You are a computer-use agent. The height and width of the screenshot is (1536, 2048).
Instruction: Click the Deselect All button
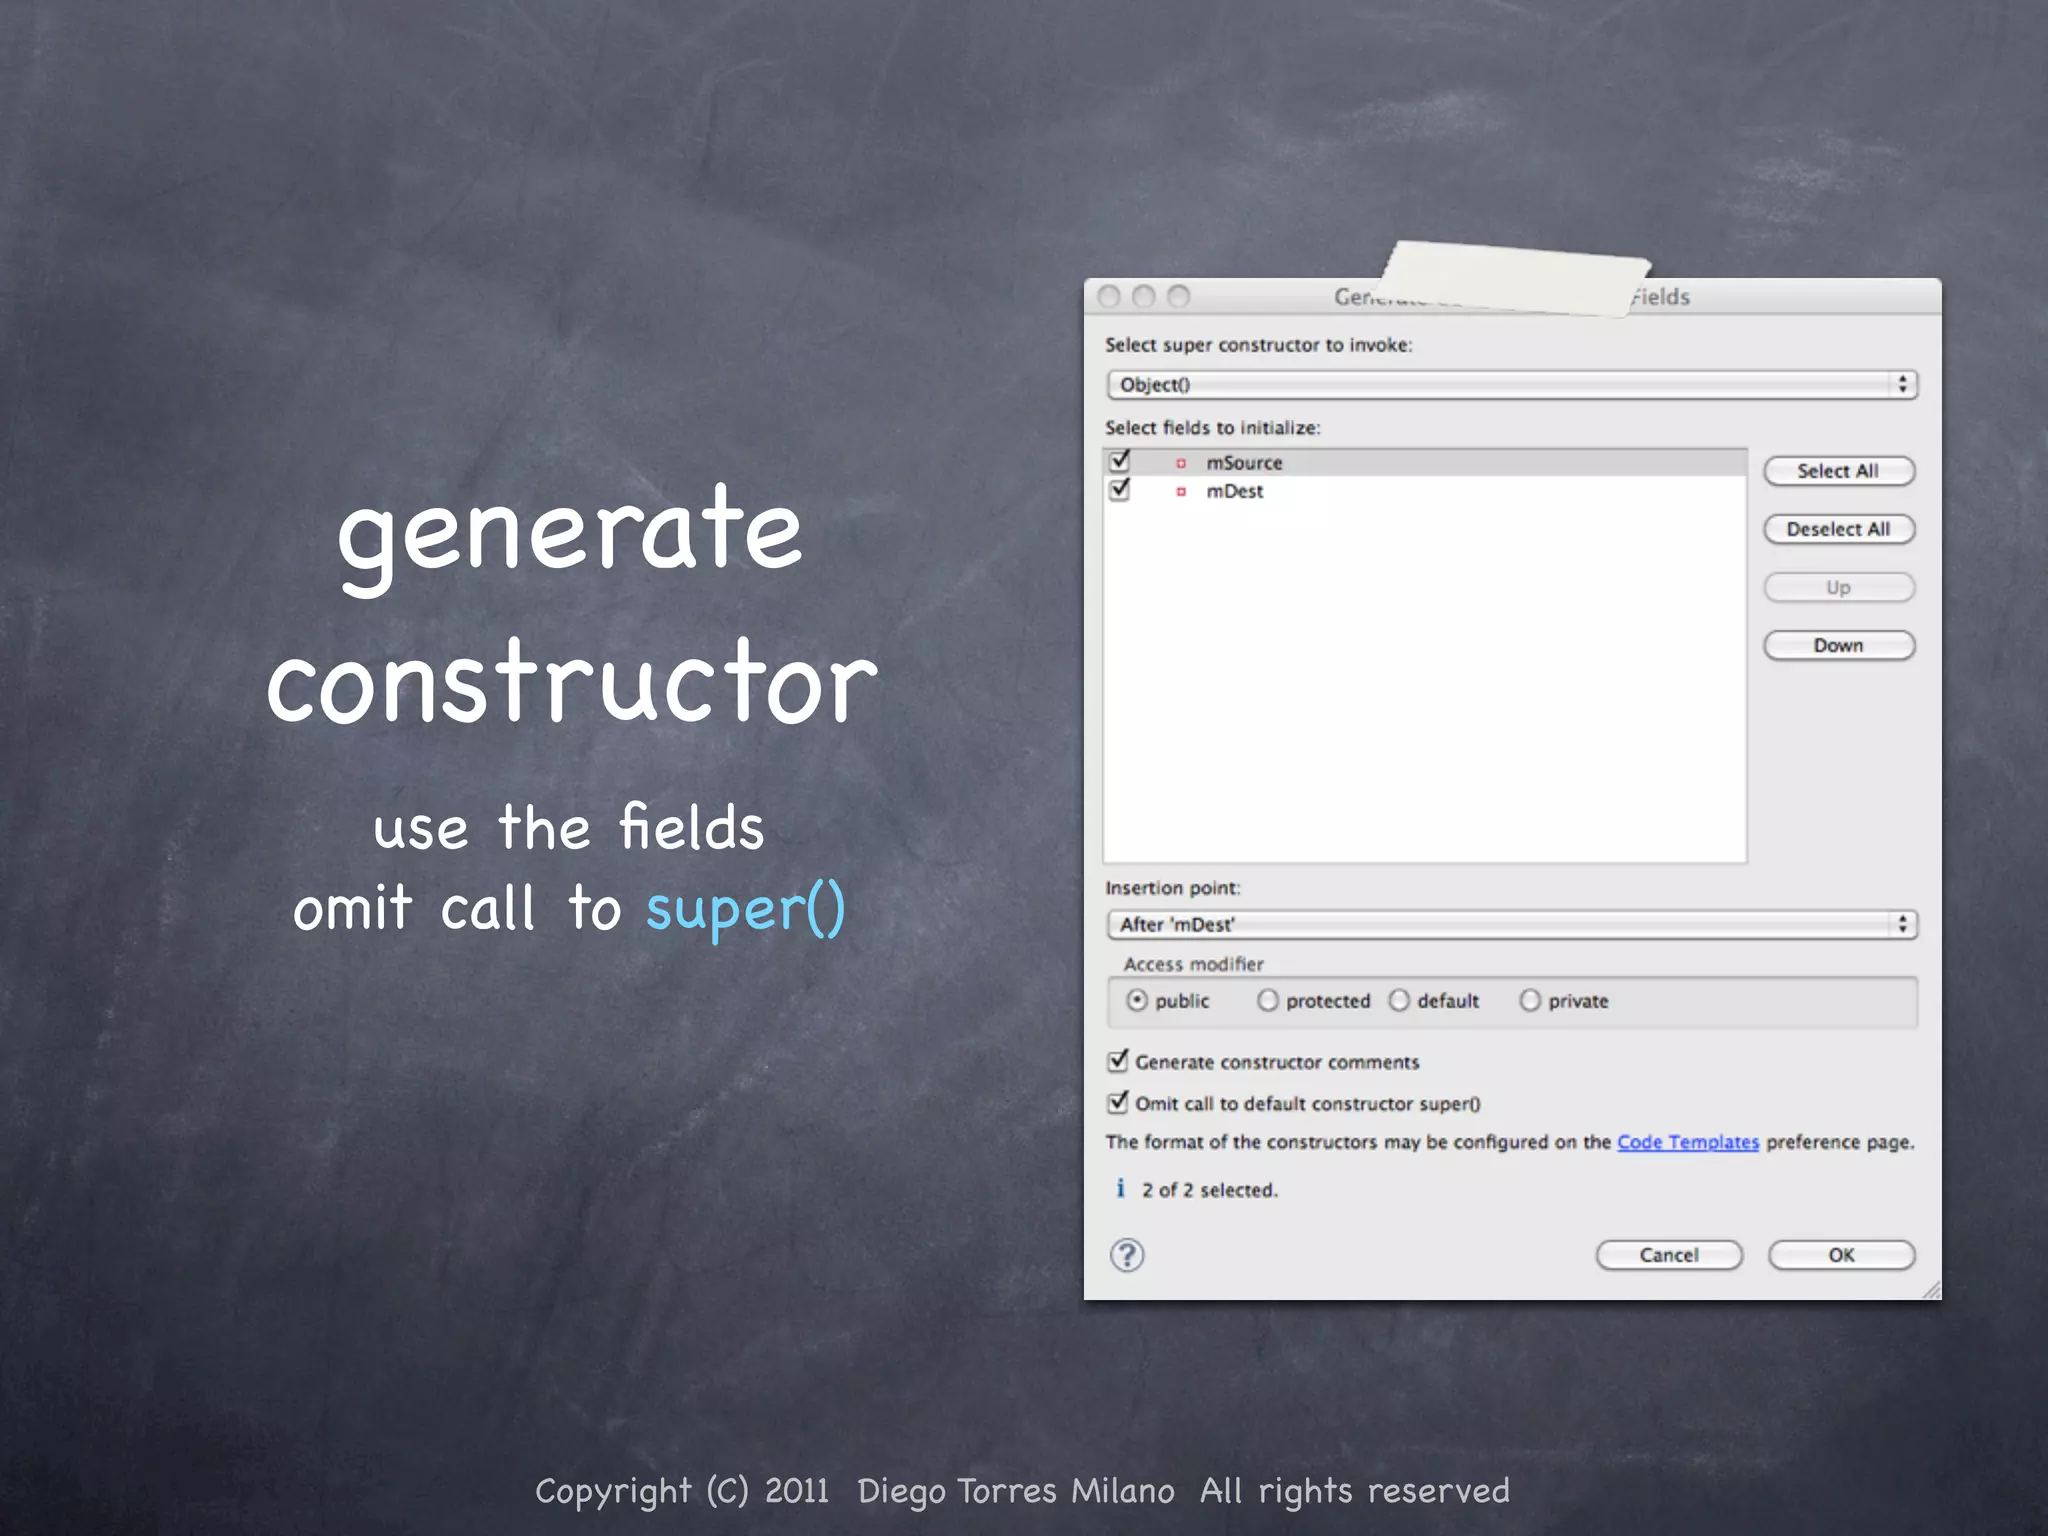[x=1839, y=529]
